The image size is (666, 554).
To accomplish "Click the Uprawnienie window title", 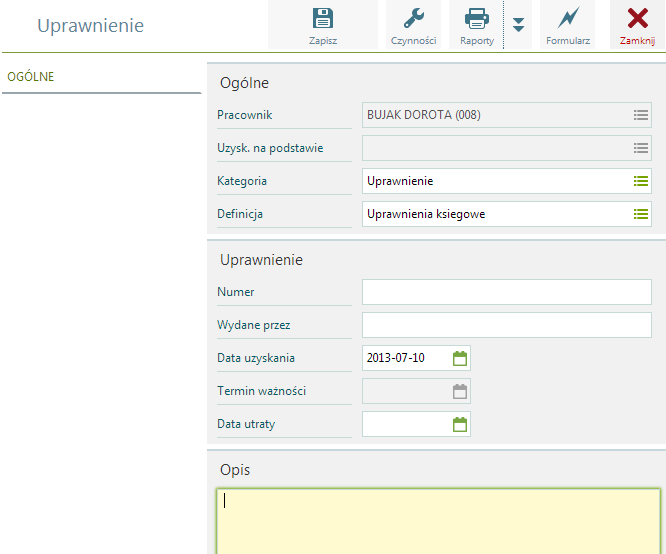I will [x=90, y=25].
